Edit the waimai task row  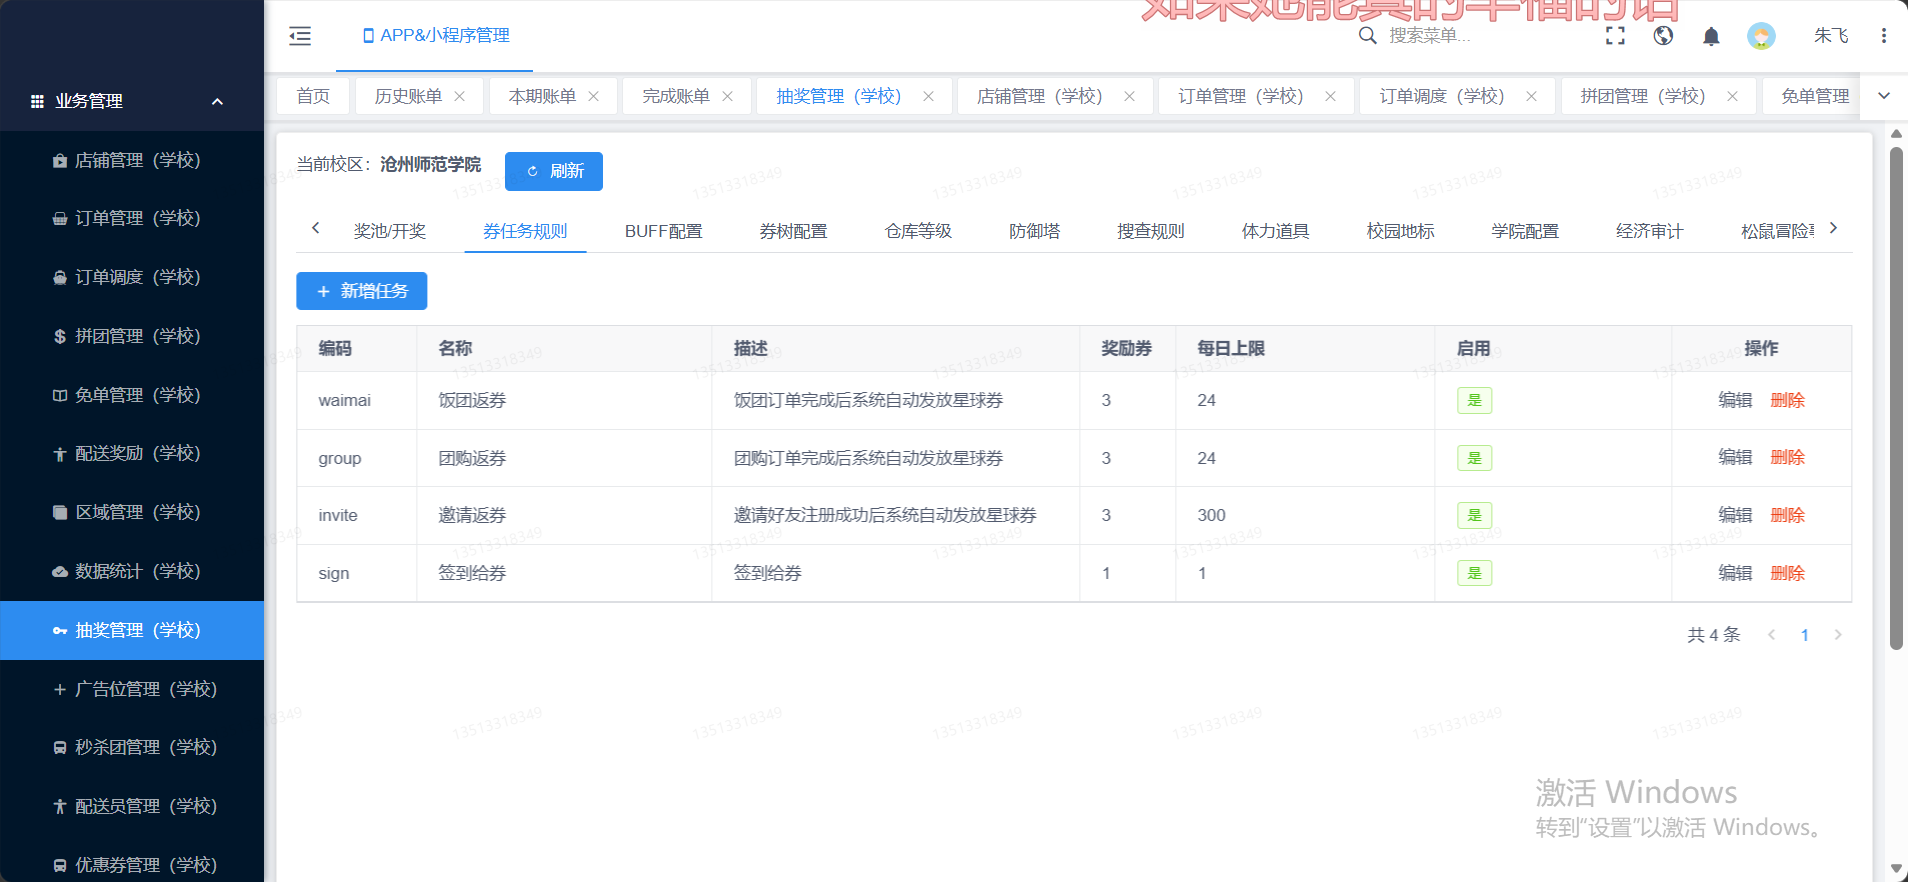point(1735,400)
